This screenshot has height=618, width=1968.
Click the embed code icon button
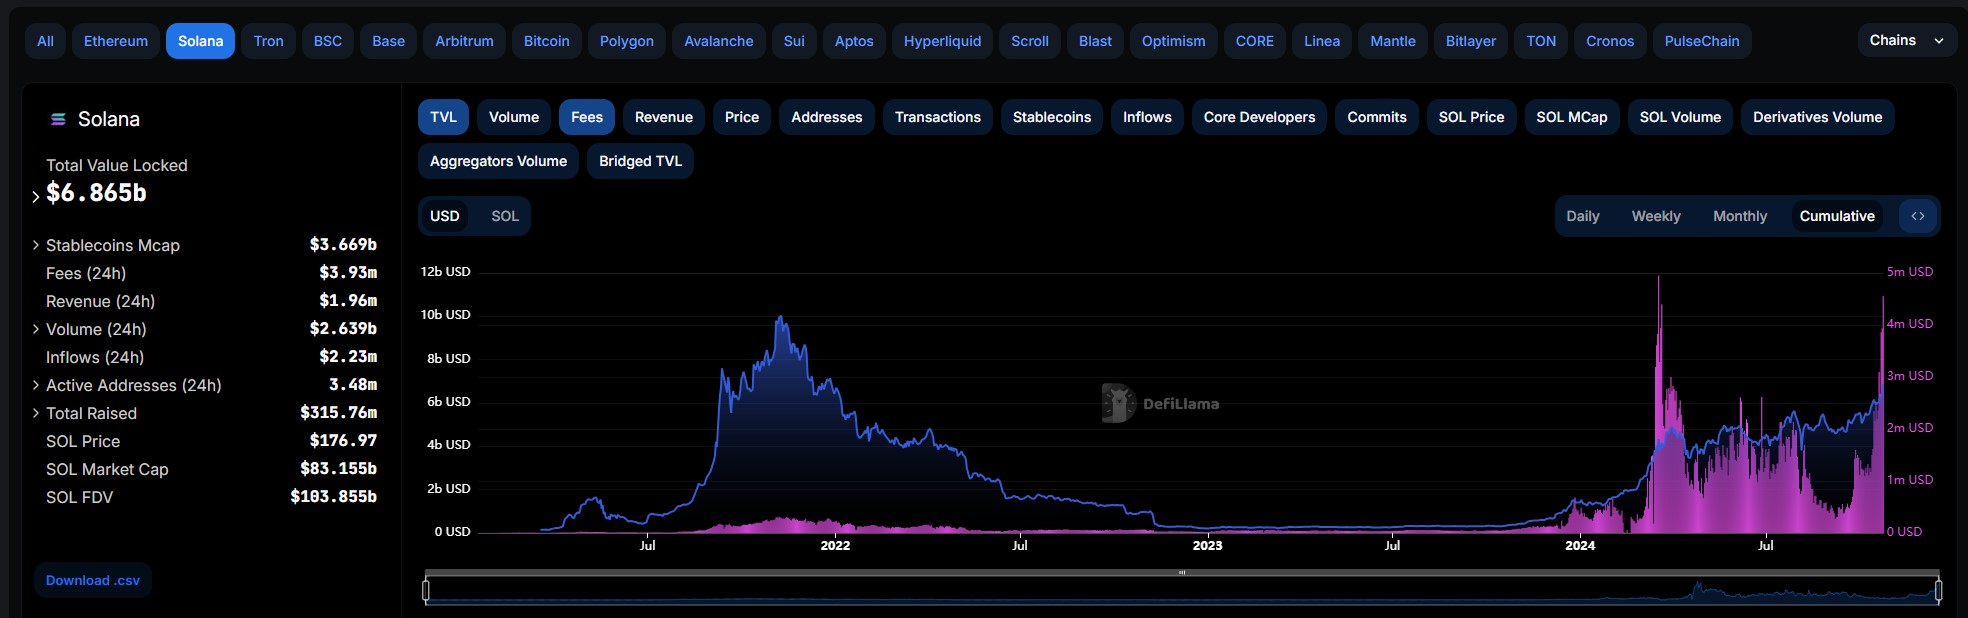point(1917,216)
